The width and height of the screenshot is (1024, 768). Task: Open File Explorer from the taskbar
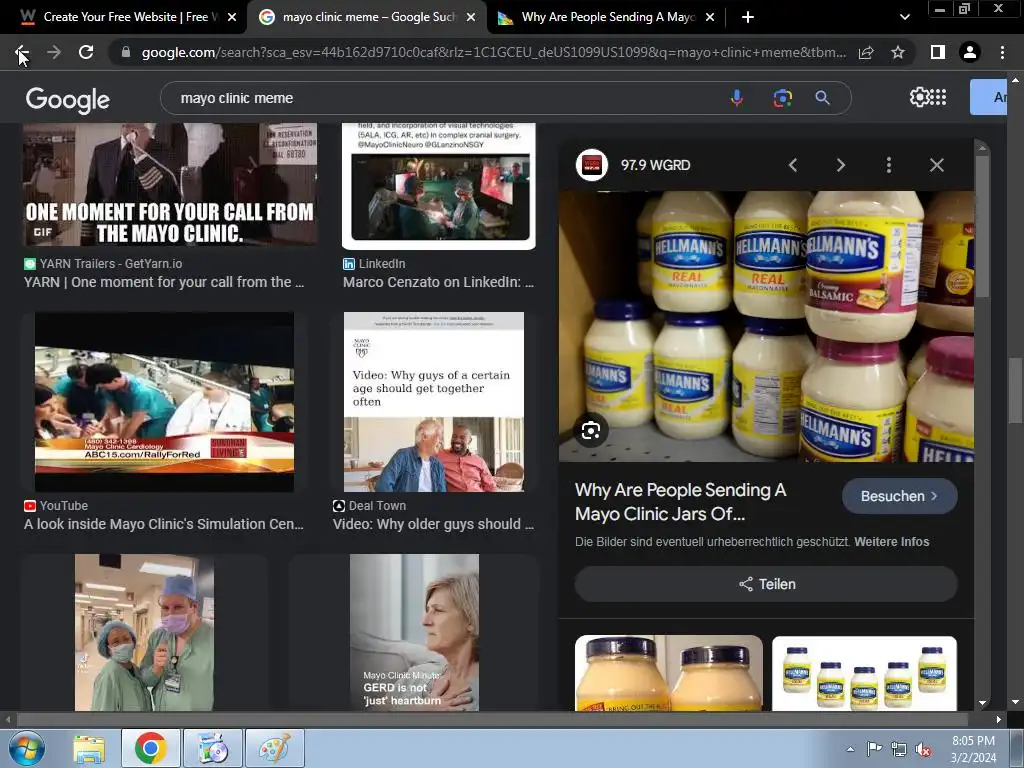89,748
